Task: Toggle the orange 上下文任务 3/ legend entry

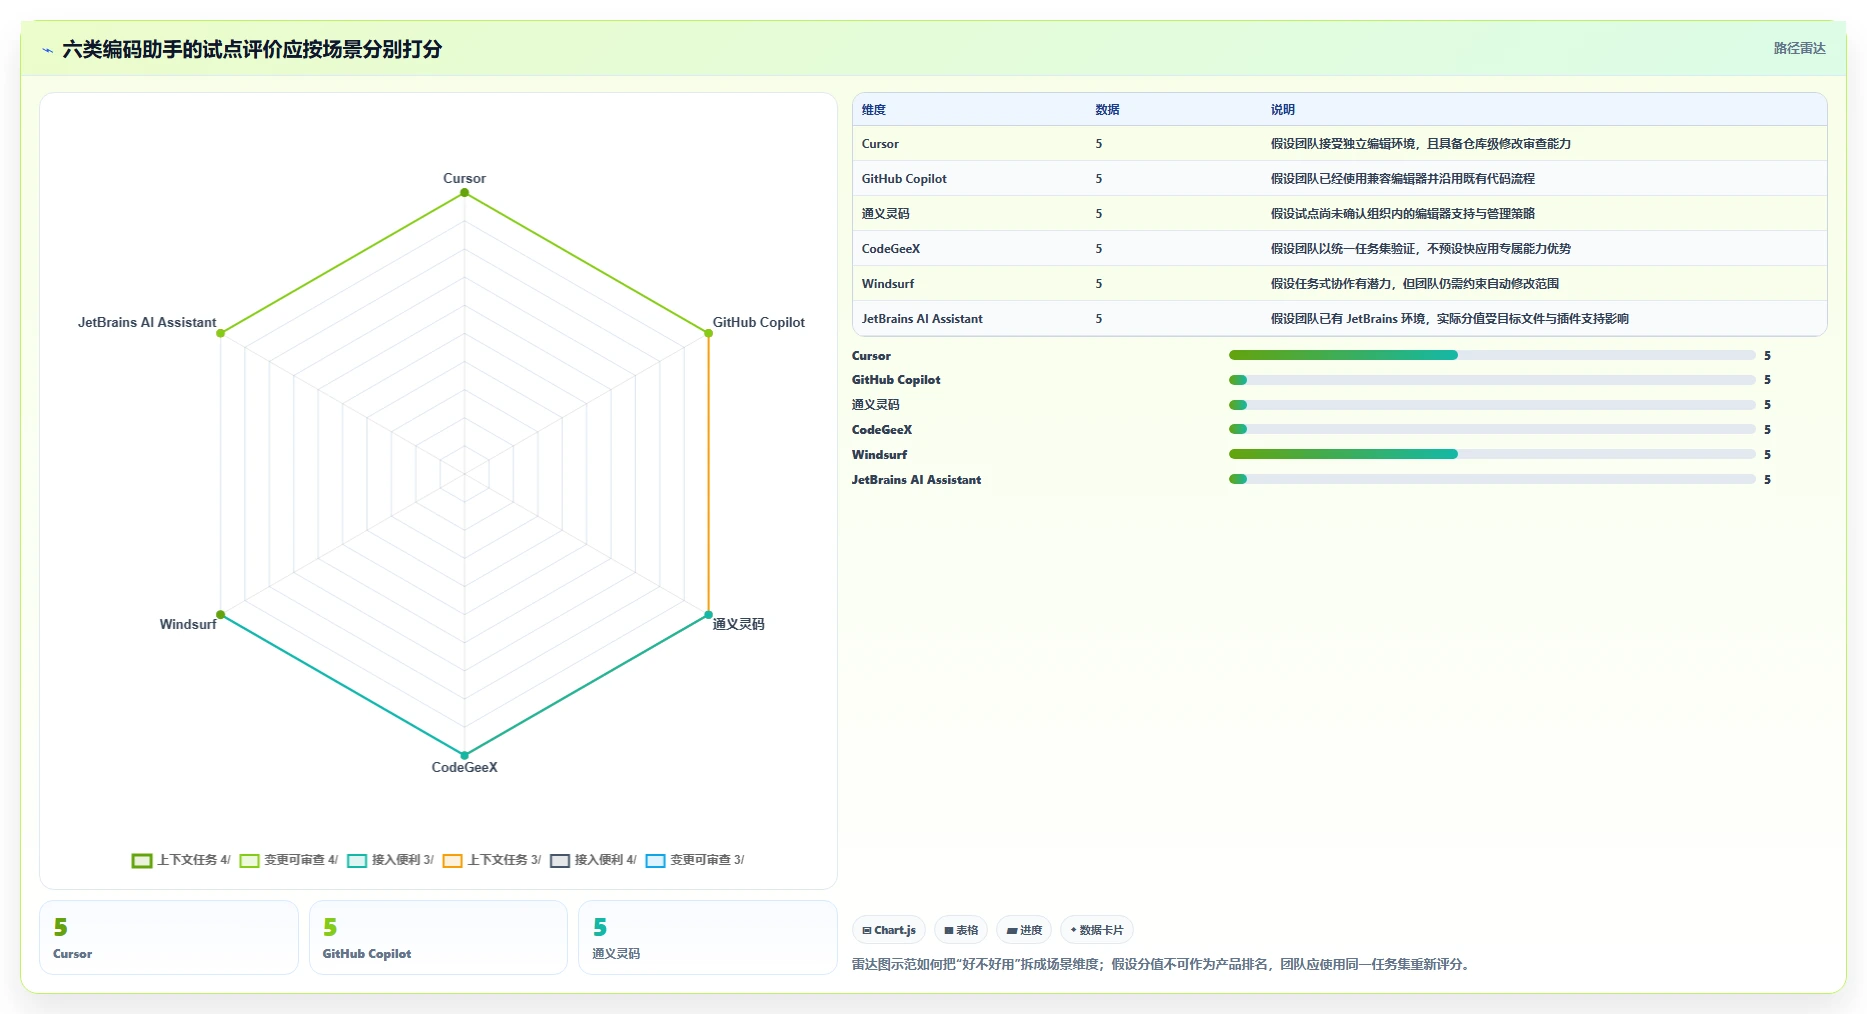Action: click(492, 860)
